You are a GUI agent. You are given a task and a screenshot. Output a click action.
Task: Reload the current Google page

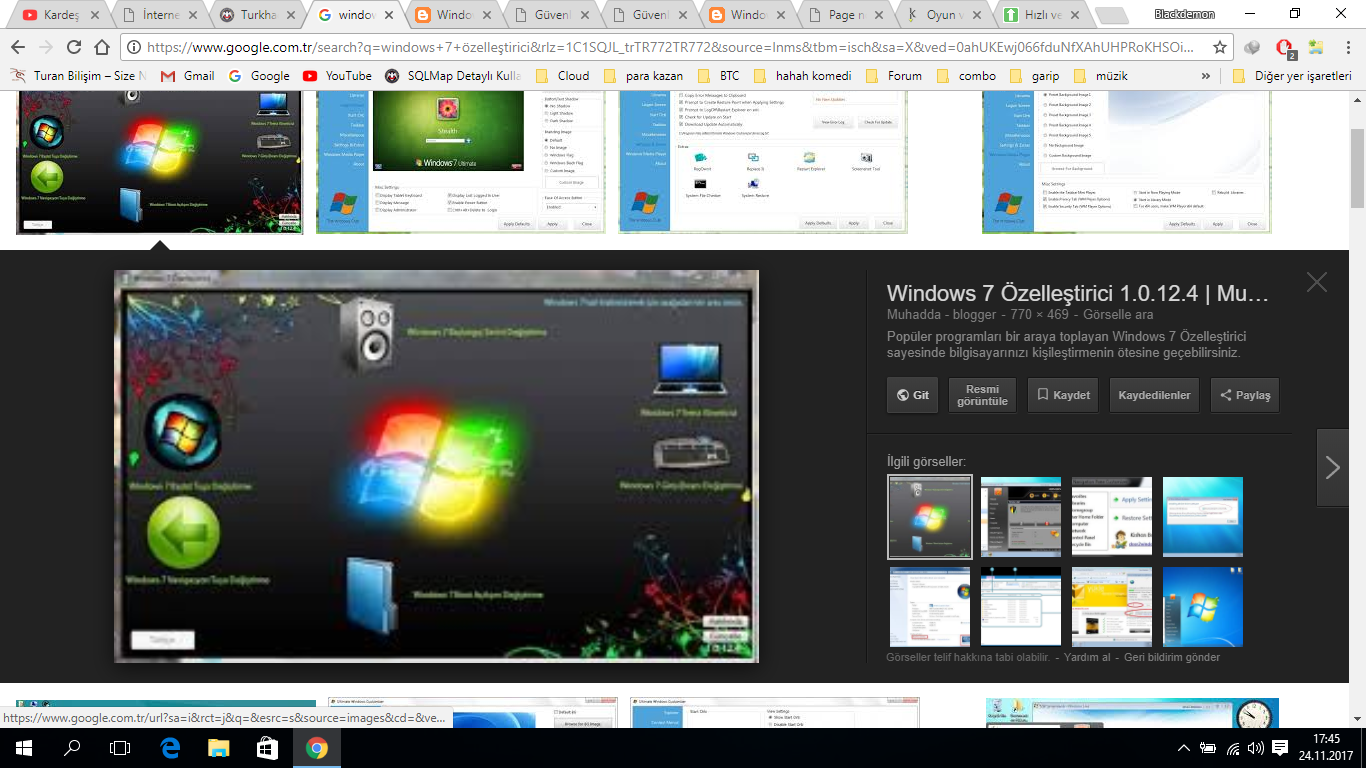pyautogui.click(x=73, y=47)
